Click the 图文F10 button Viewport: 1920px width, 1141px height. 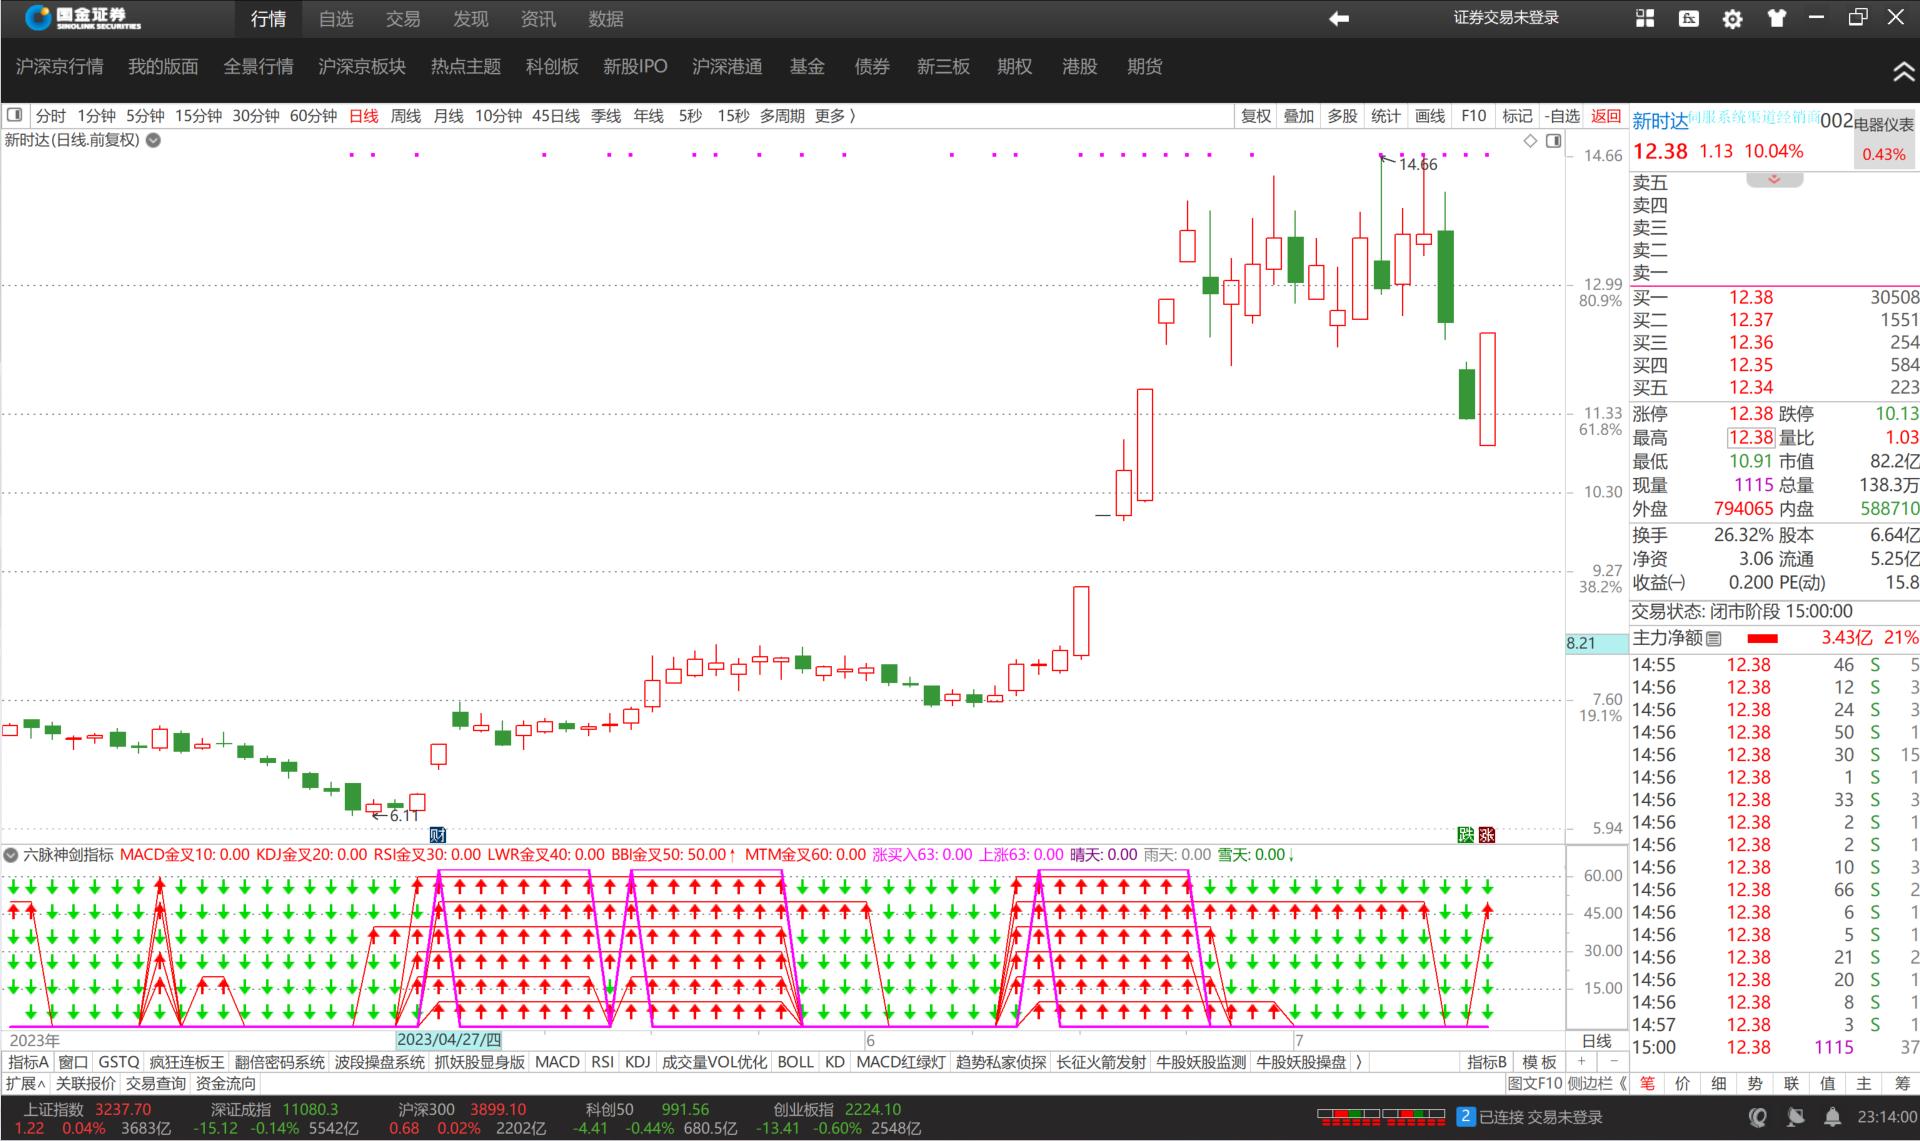click(1535, 1084)
